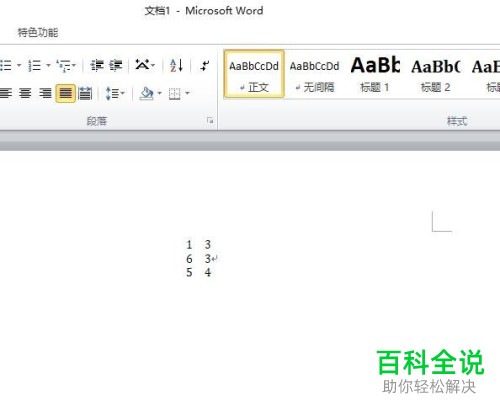The height and width of the screenshot is (407, 500).
Task: Align text right
Action: pos(45,93)
